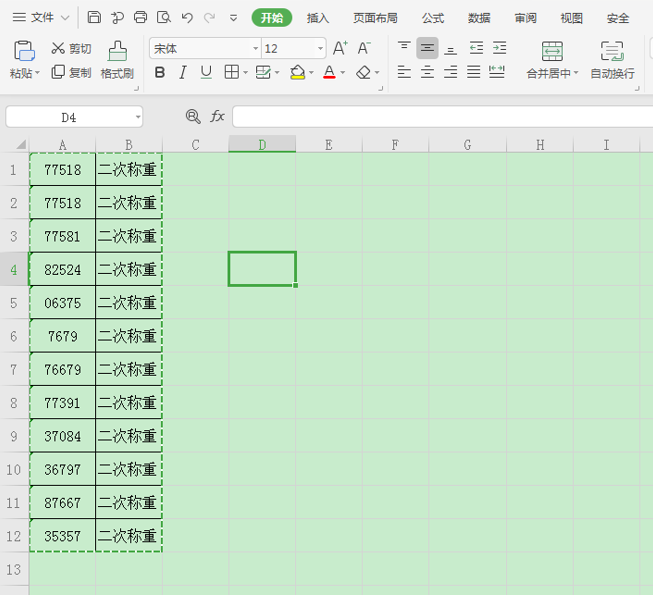Click the cell borders icon
The image size is (653, 596).
[x=232, y=72]
